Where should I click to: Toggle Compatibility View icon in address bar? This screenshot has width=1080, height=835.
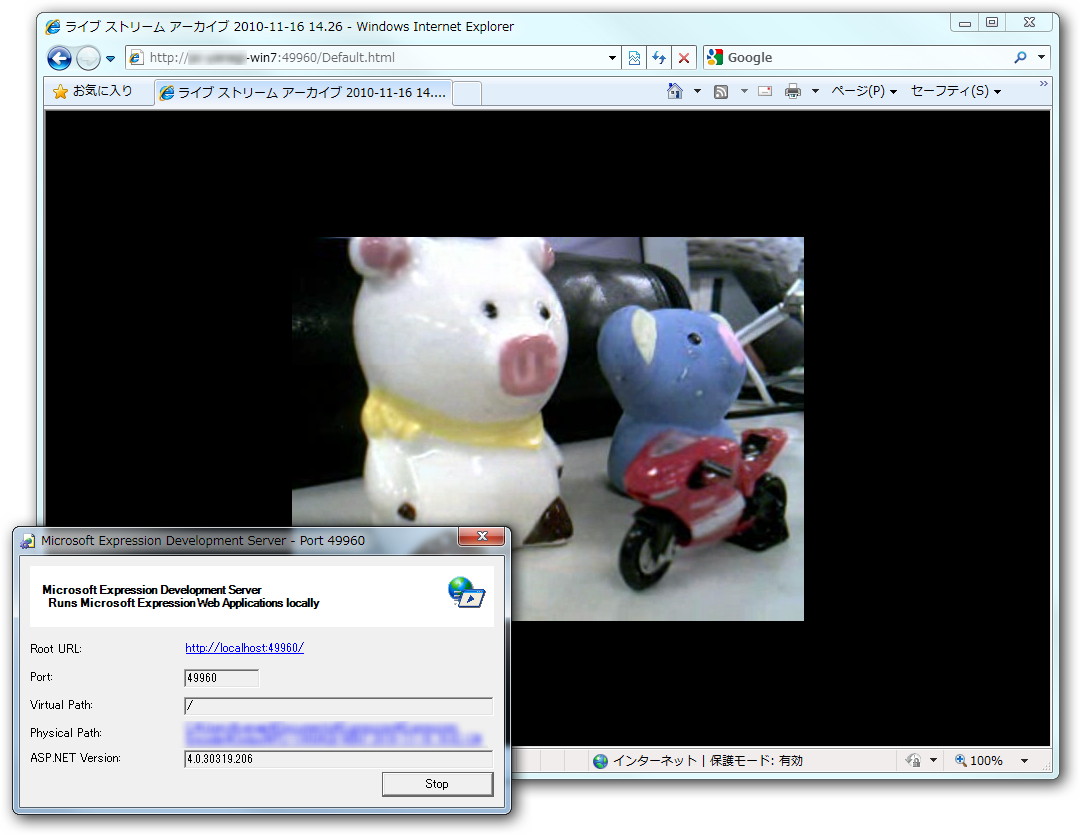coord(634,59)
